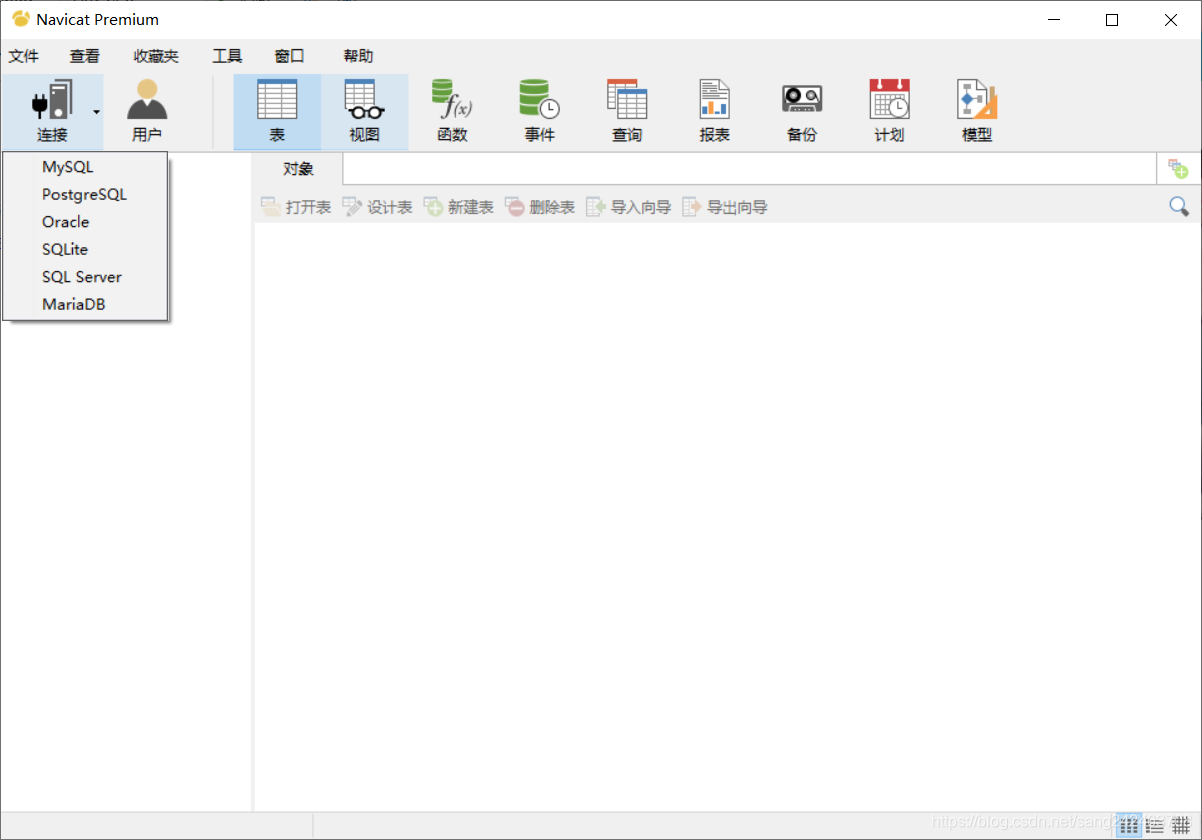Maximize the Navicat Premium window
The height and width of the screenshot is (840, 1202).
coord(1112,20)
